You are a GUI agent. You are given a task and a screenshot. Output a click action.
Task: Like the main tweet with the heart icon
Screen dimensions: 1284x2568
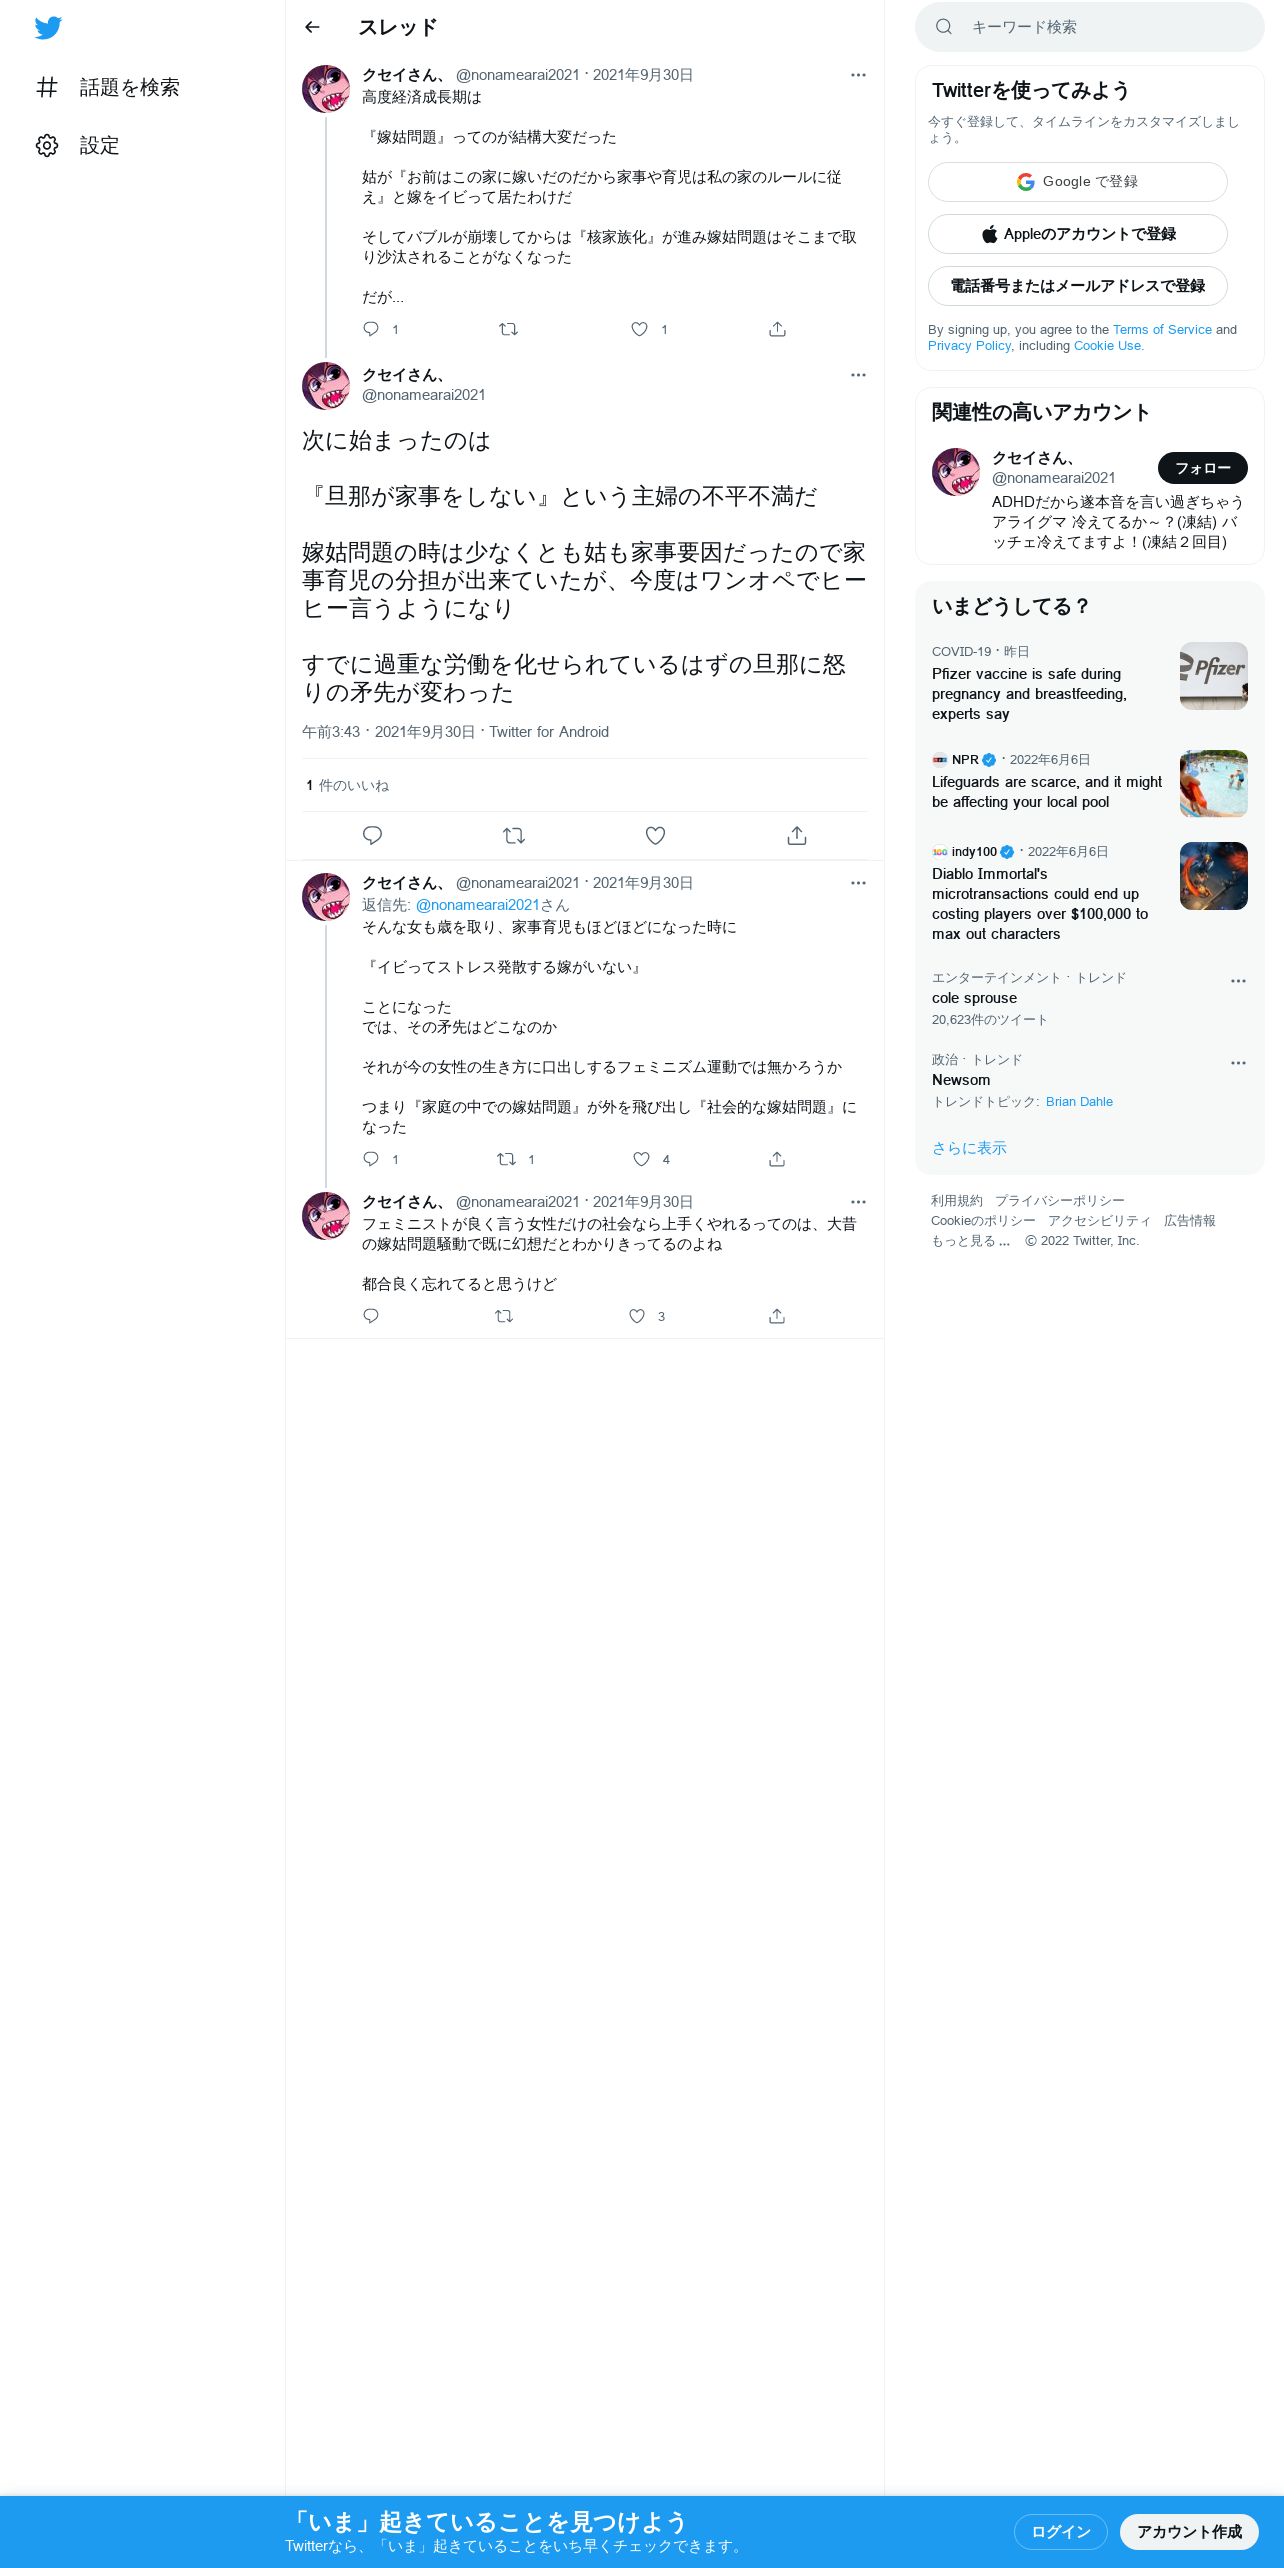tap(655, 835)
